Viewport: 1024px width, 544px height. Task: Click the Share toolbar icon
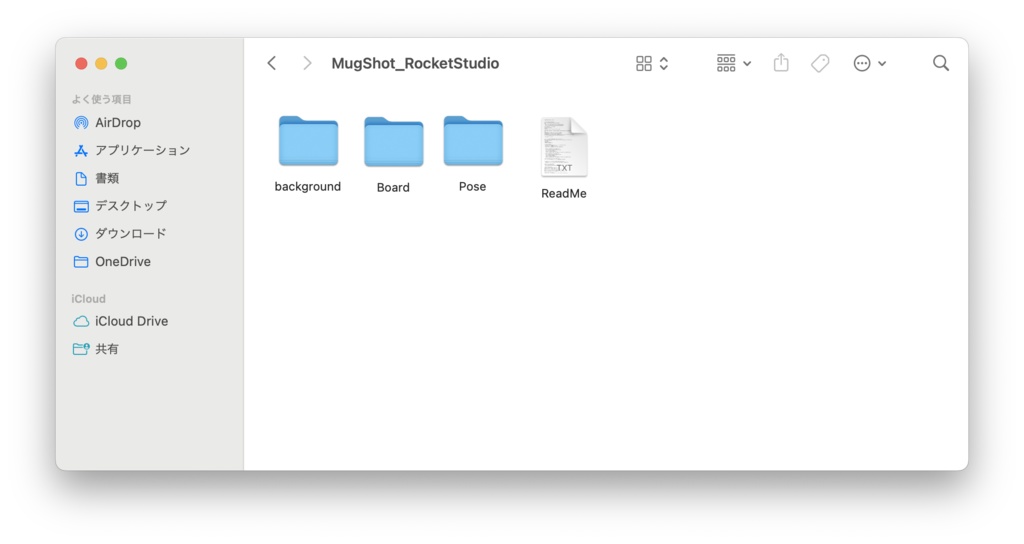[x=781, y=63]
